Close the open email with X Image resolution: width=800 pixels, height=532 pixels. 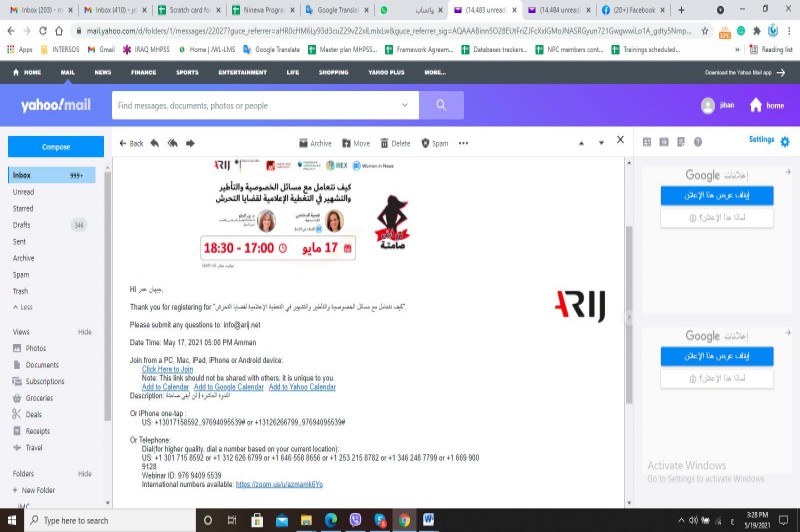click(x=620, y=141)
